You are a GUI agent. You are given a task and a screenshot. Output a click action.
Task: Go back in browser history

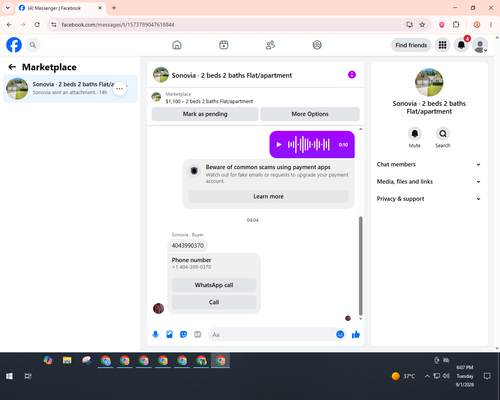coord(9,25)
